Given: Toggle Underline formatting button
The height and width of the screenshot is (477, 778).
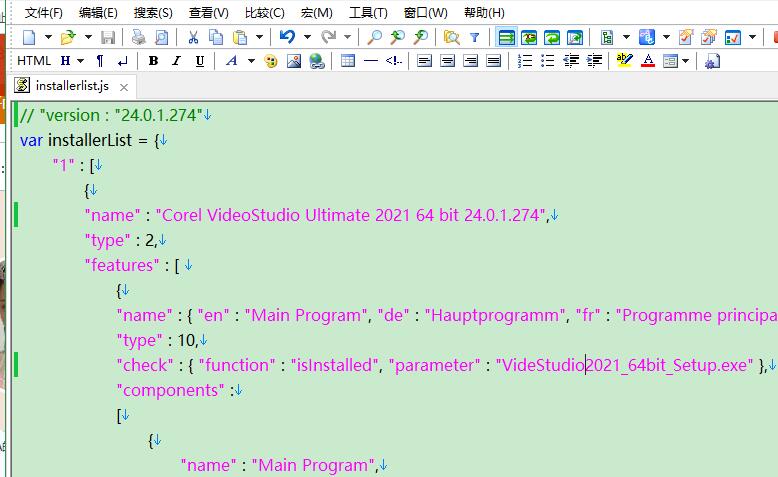Looking at the screenshot, I should click(x=199, y=61).
